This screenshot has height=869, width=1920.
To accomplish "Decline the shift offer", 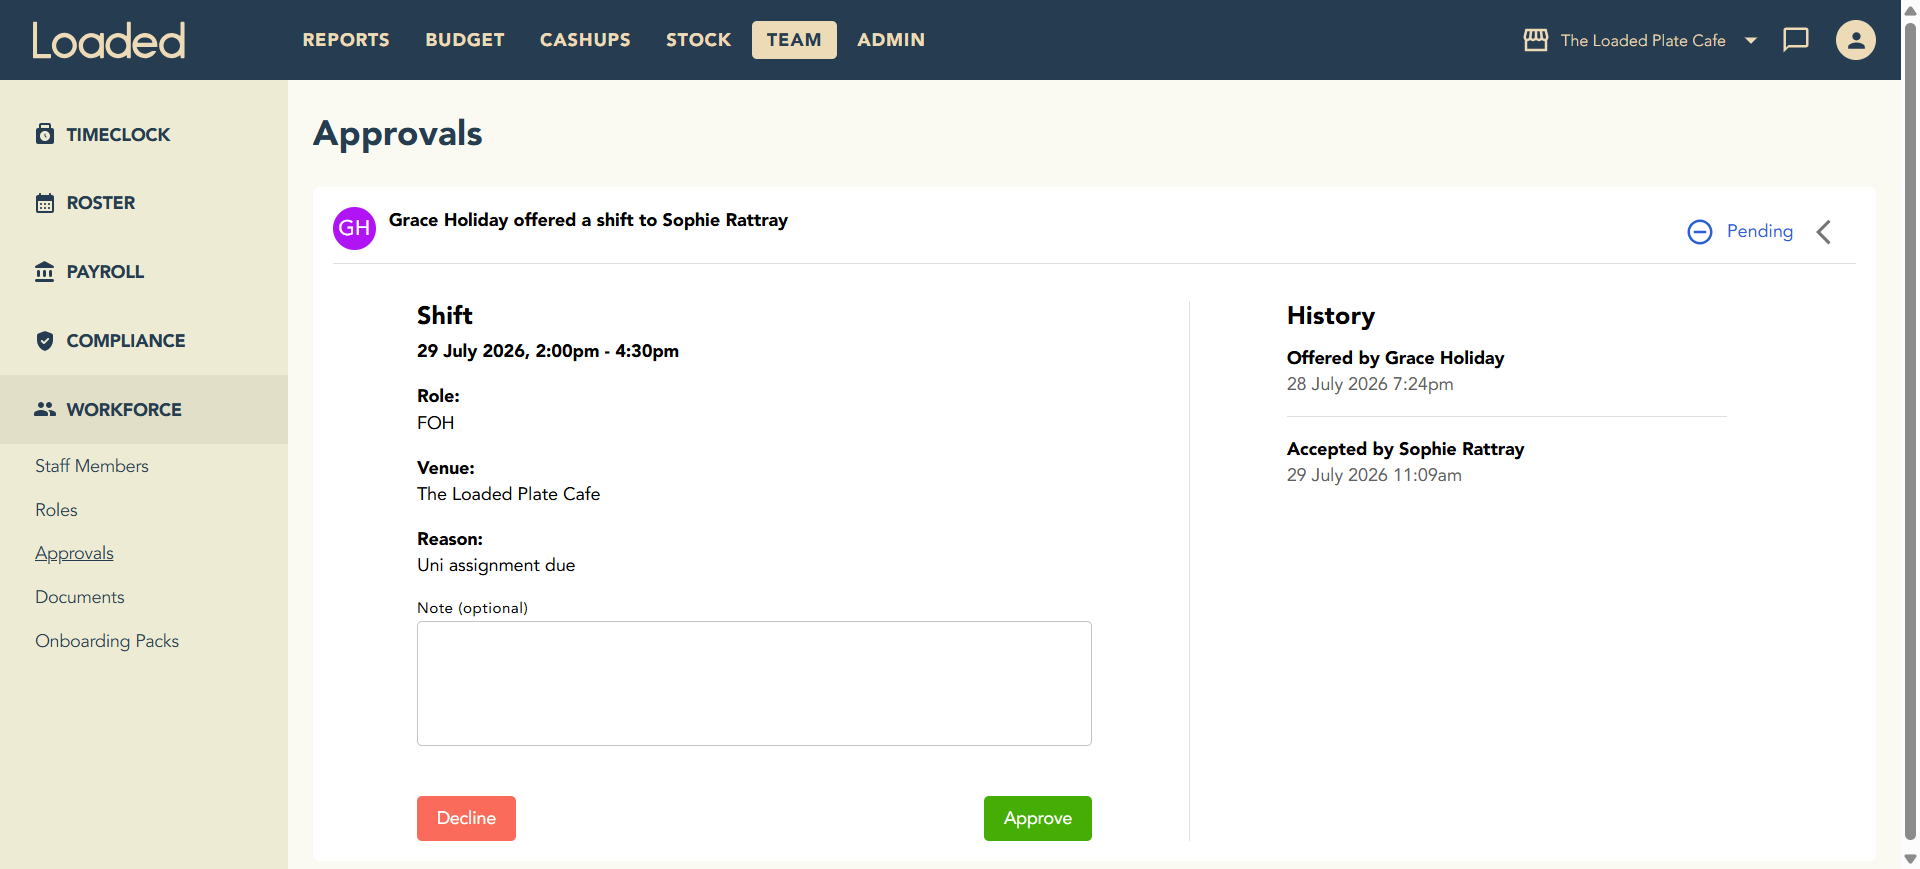I will pyautogui.click(x=466, y=818).
